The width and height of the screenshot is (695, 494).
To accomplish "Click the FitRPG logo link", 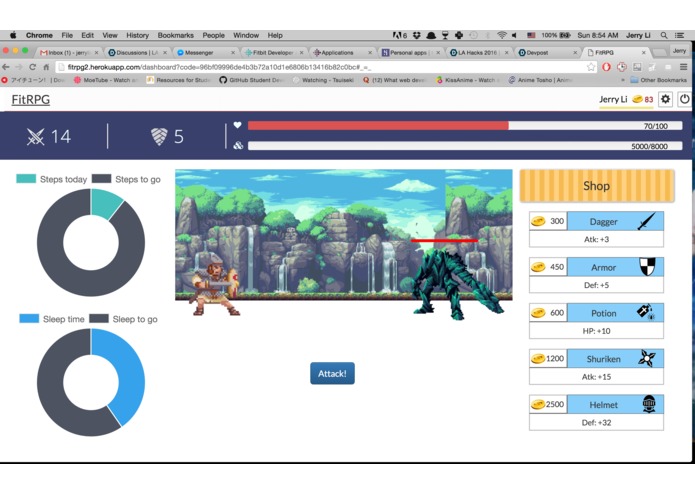I will (31, 99).
